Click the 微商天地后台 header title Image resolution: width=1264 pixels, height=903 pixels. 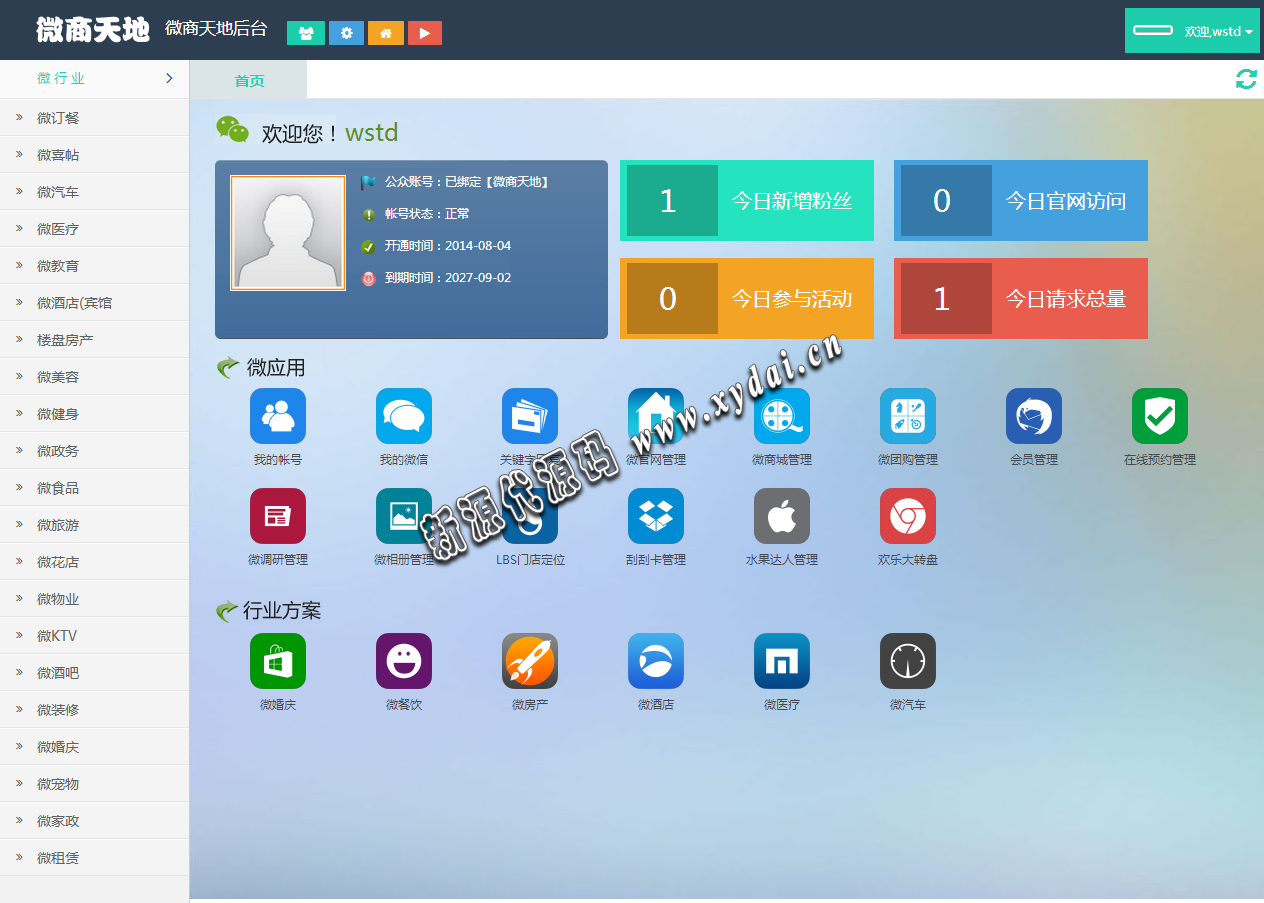tap(216, 29)
